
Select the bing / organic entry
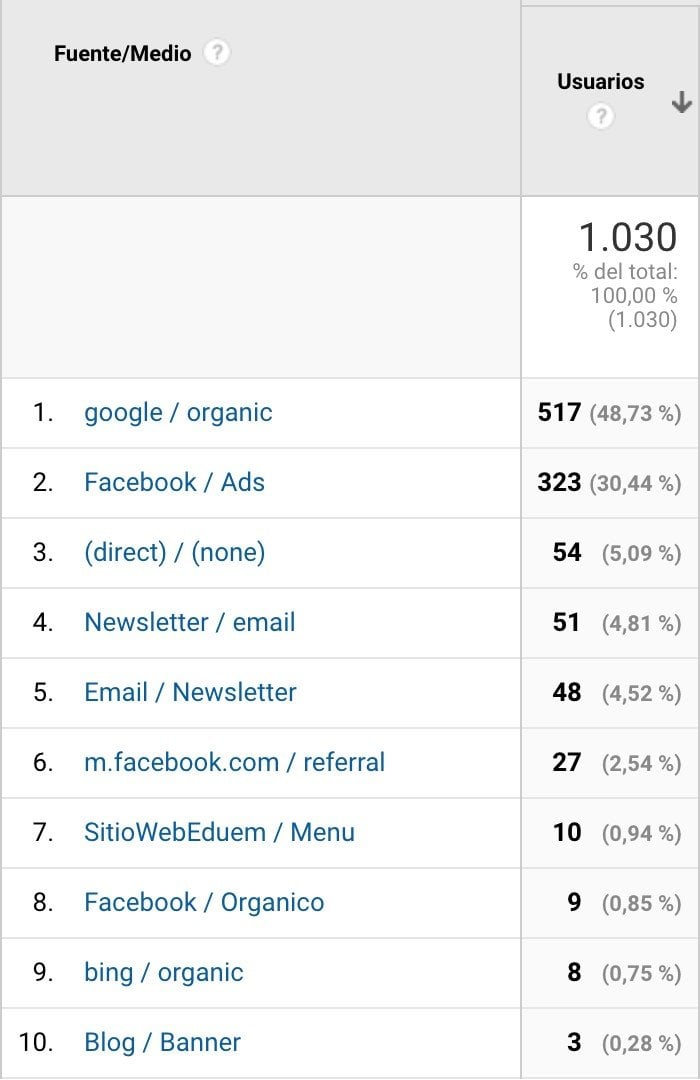pos(164,972)
